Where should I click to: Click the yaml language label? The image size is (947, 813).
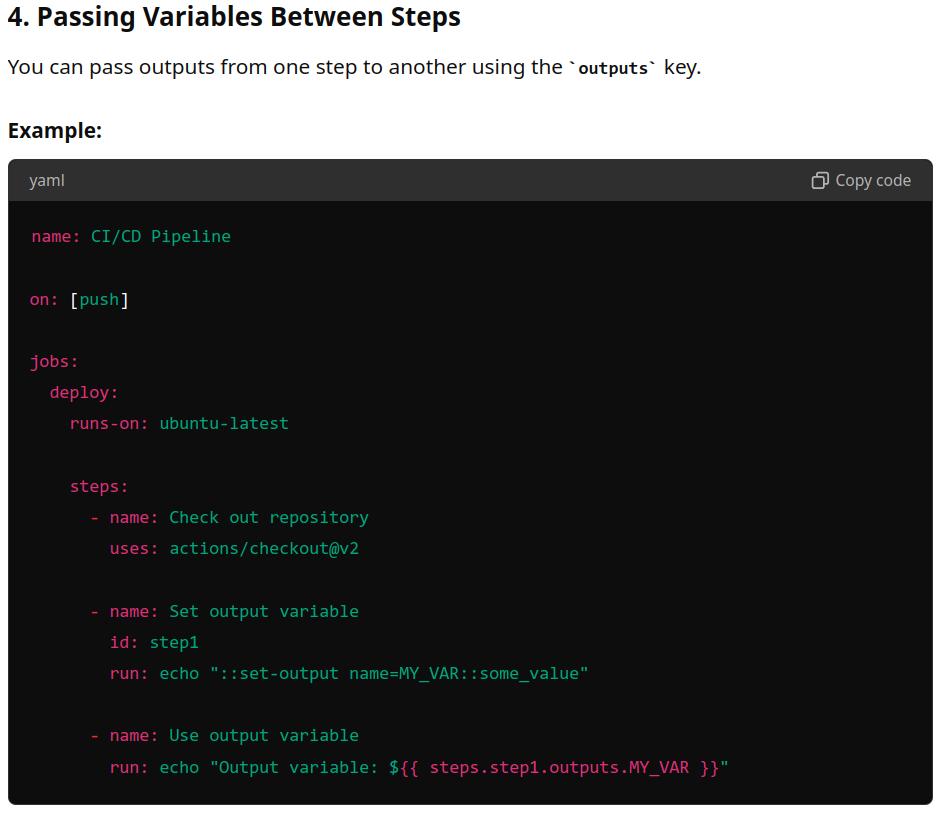coord(47,180)
